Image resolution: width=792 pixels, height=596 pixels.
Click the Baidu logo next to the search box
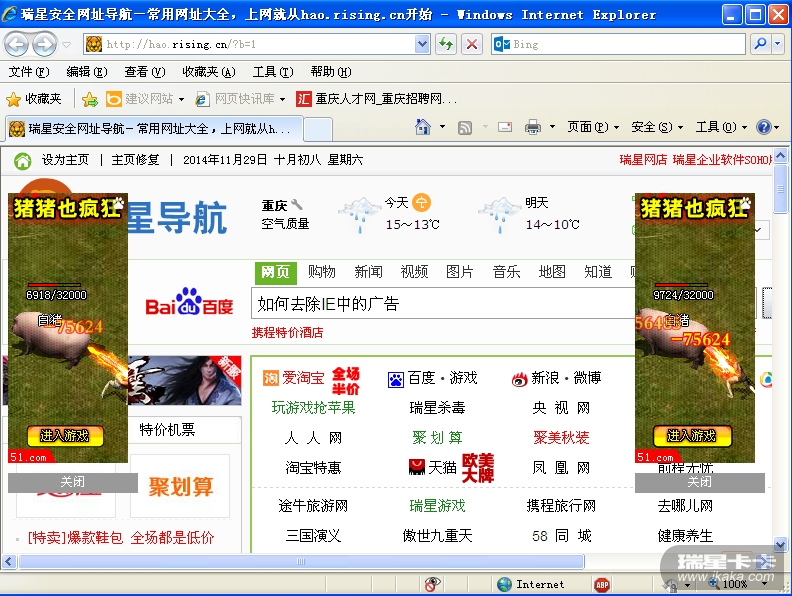pos(189,302)
